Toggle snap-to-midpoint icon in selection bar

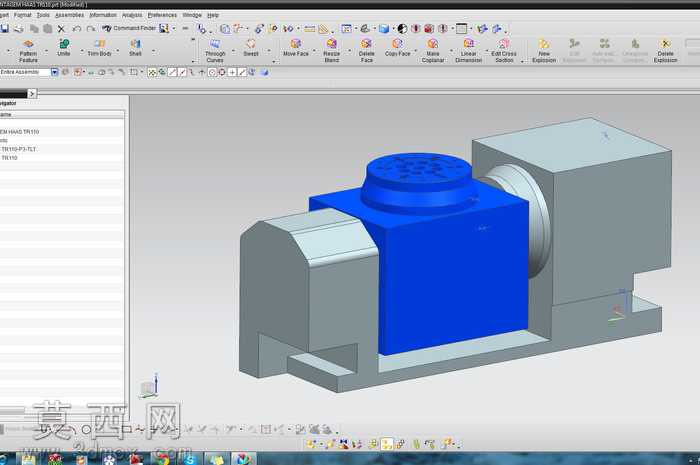(x=182, y=72)
